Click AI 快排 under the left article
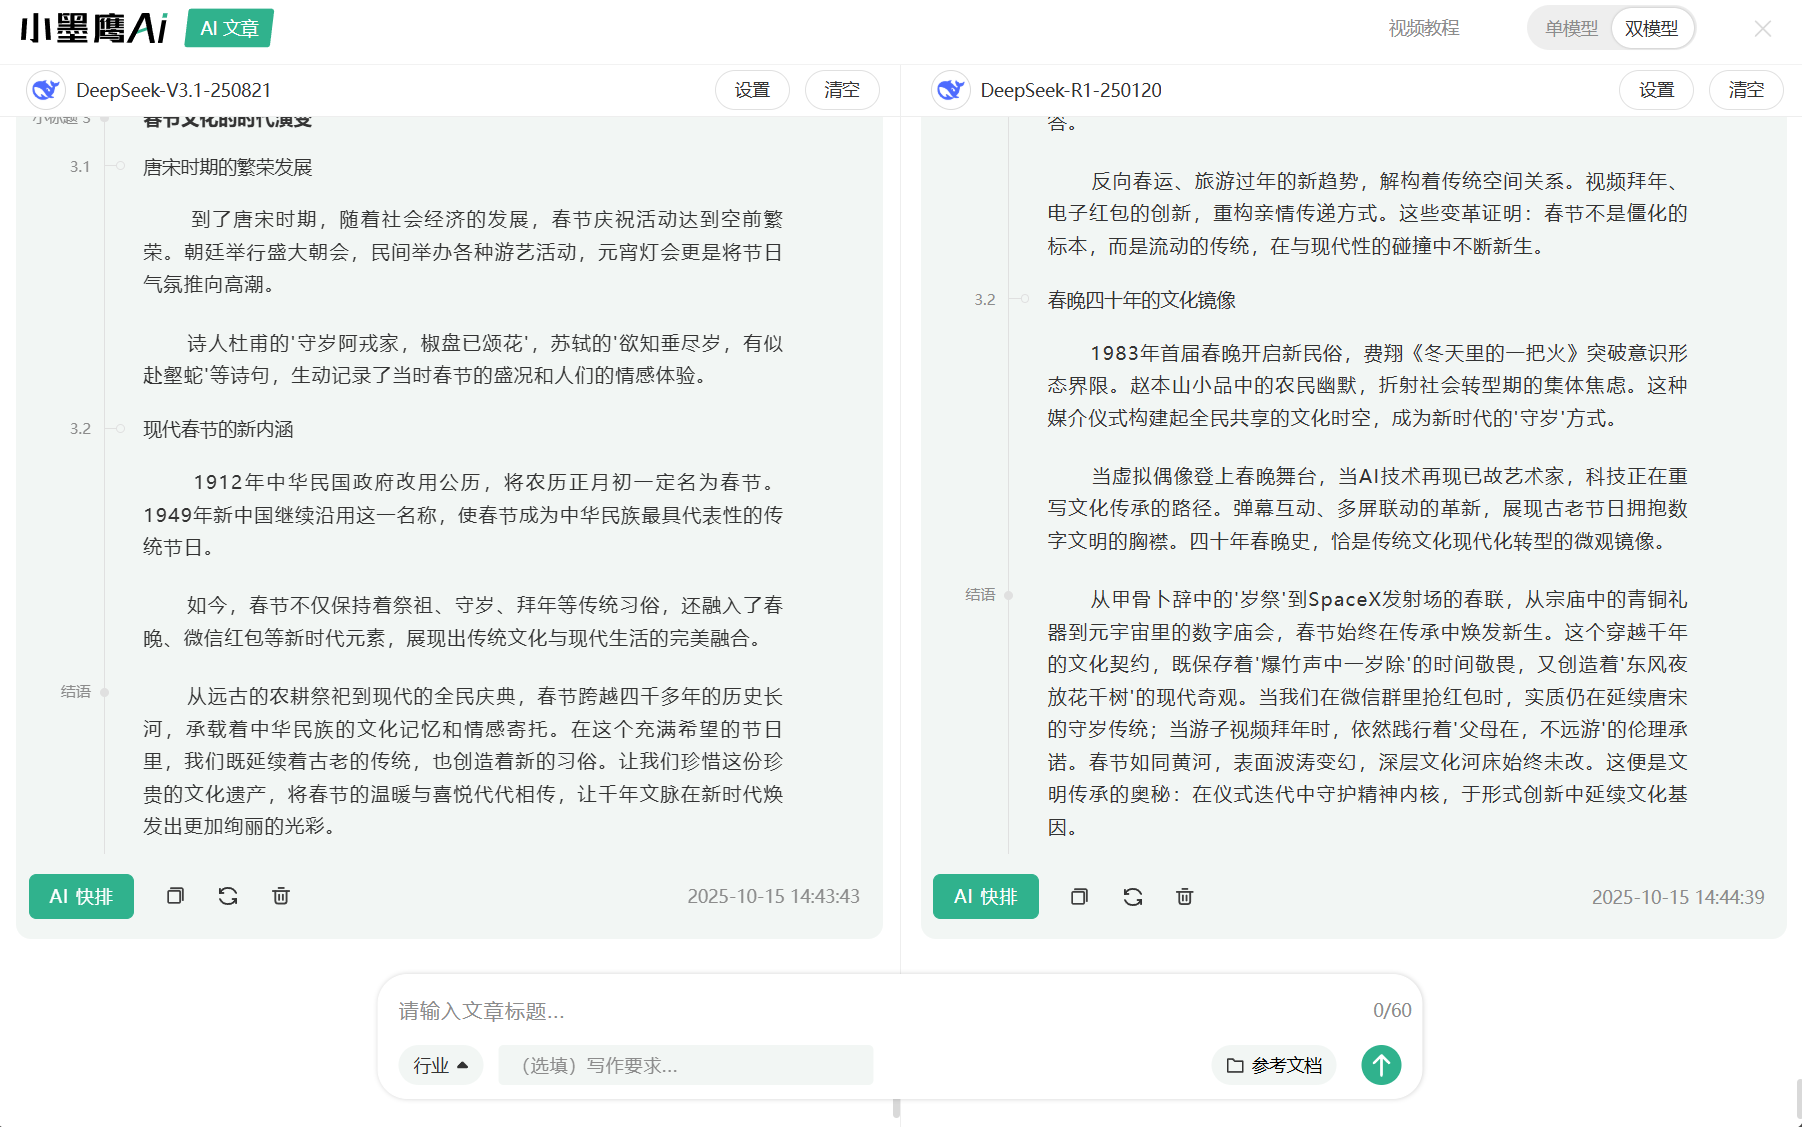 pos(81,896)
